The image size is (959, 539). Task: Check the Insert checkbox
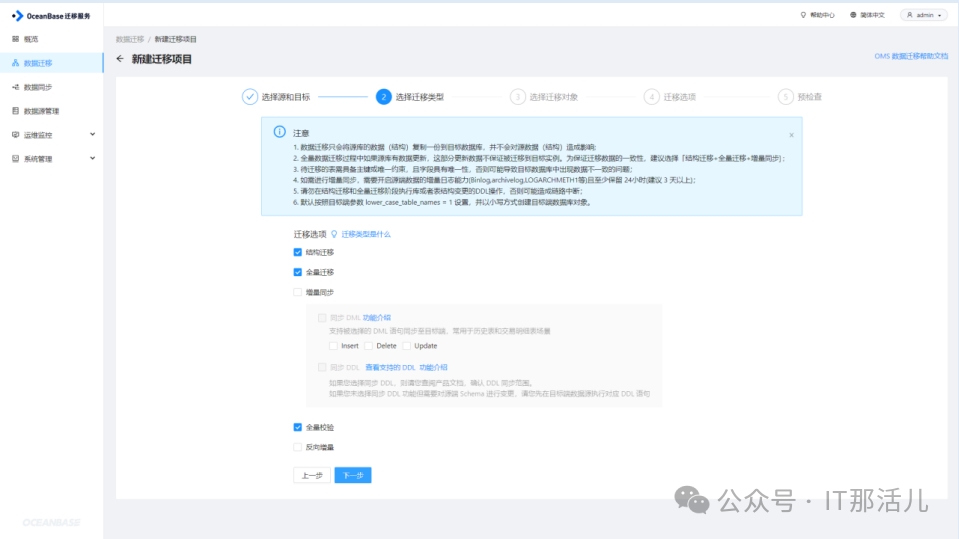333,346
